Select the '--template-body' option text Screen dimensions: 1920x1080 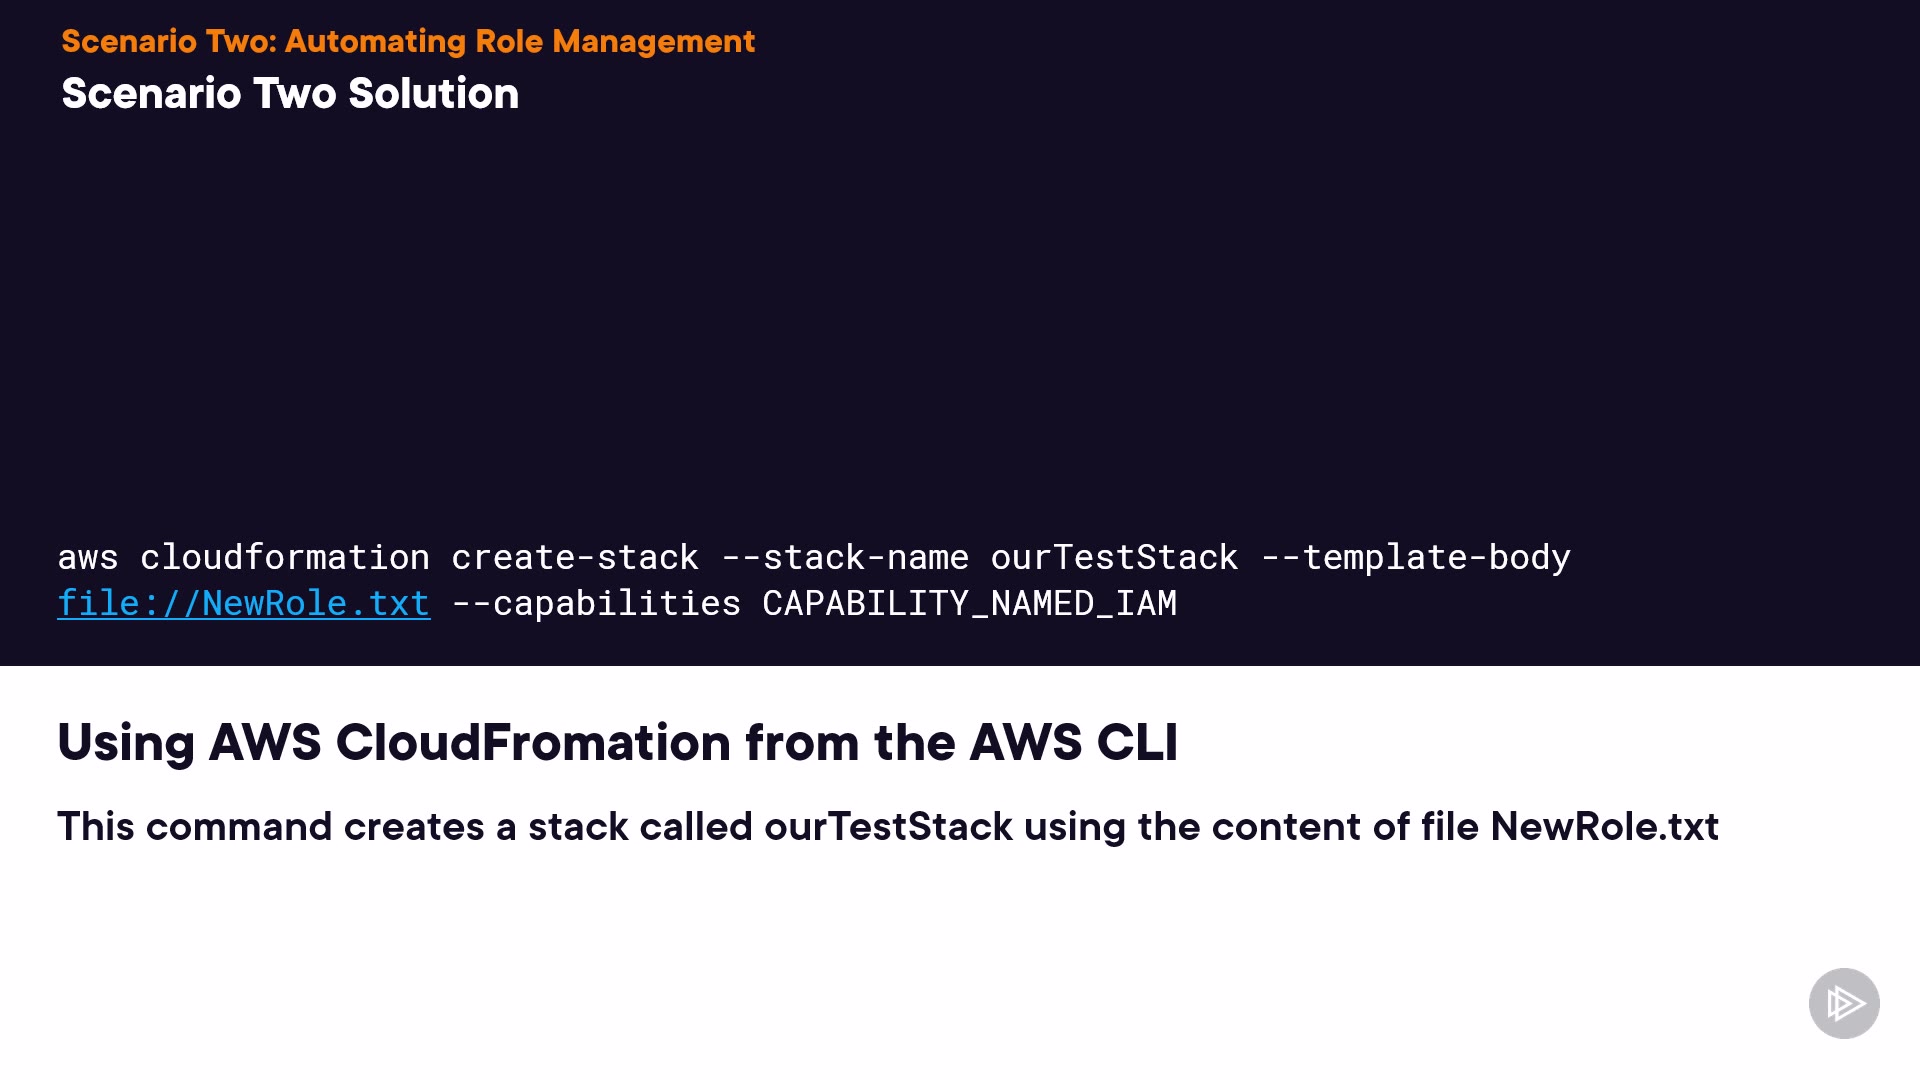point(1416,557)
